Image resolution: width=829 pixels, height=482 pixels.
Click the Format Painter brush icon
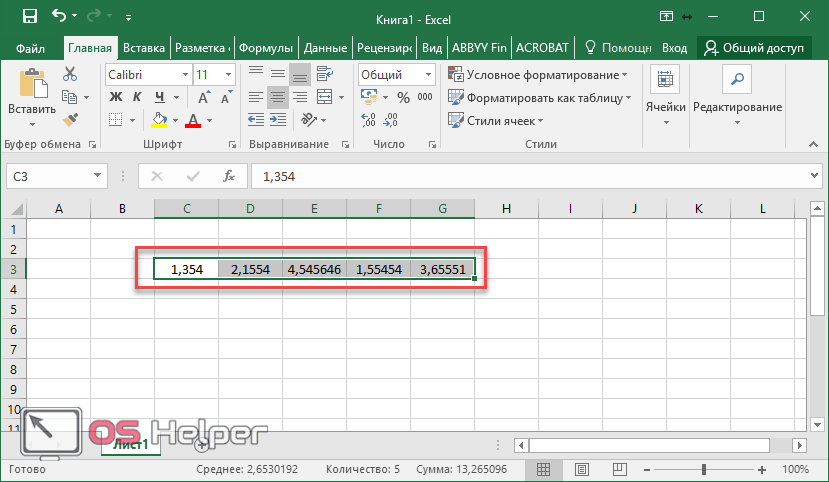coord(70,119)
